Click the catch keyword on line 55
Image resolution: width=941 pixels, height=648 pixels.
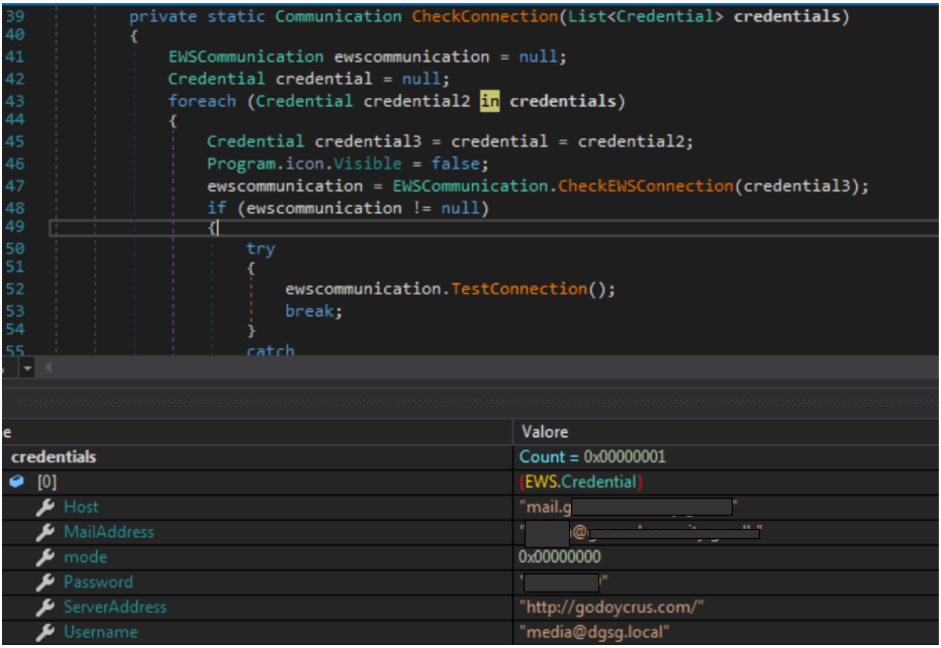(x=270, y=350)
